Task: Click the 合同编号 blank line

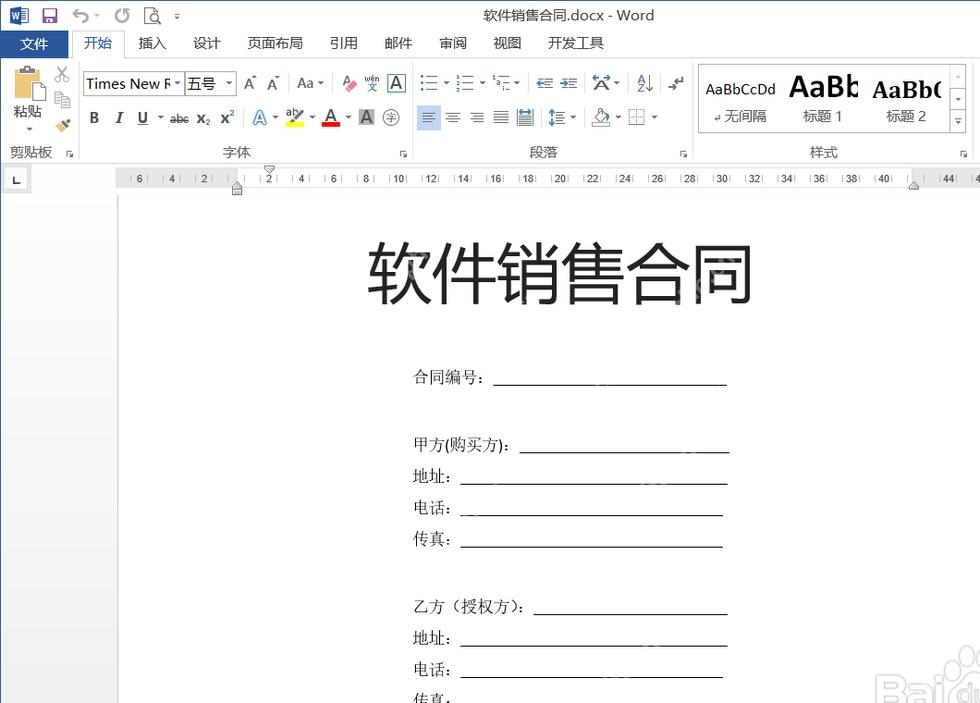Action: click(610, 379)
